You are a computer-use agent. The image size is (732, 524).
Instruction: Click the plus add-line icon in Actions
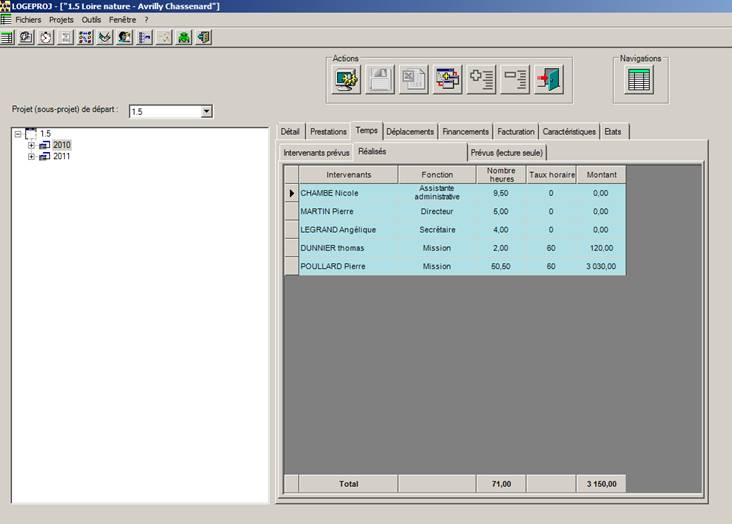[481, 80]
